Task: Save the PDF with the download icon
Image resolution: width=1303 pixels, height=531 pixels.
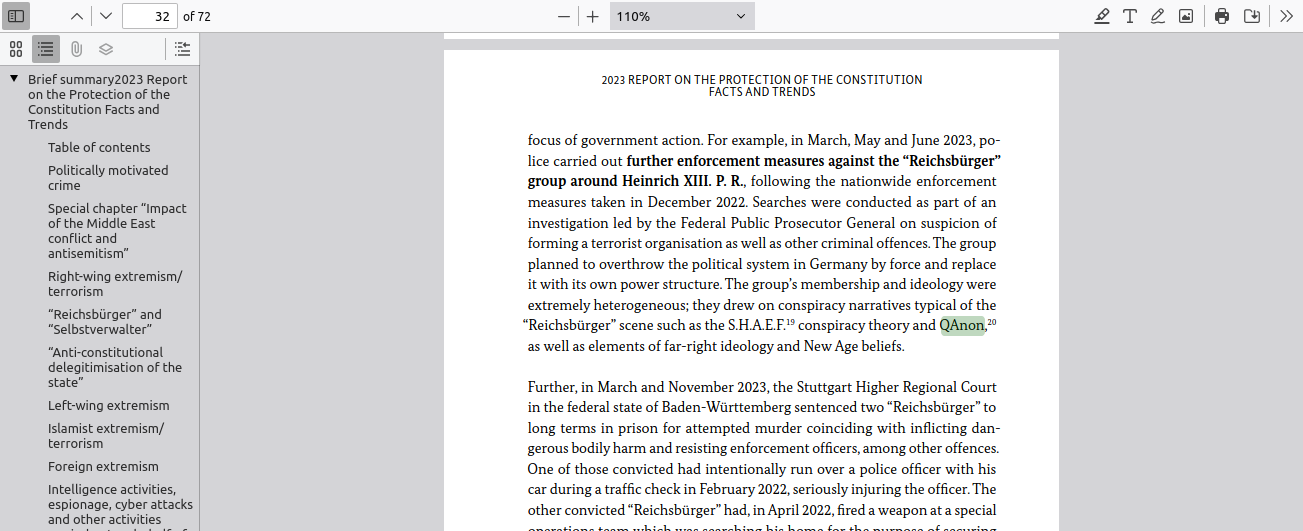Action: click(1251, 16)
